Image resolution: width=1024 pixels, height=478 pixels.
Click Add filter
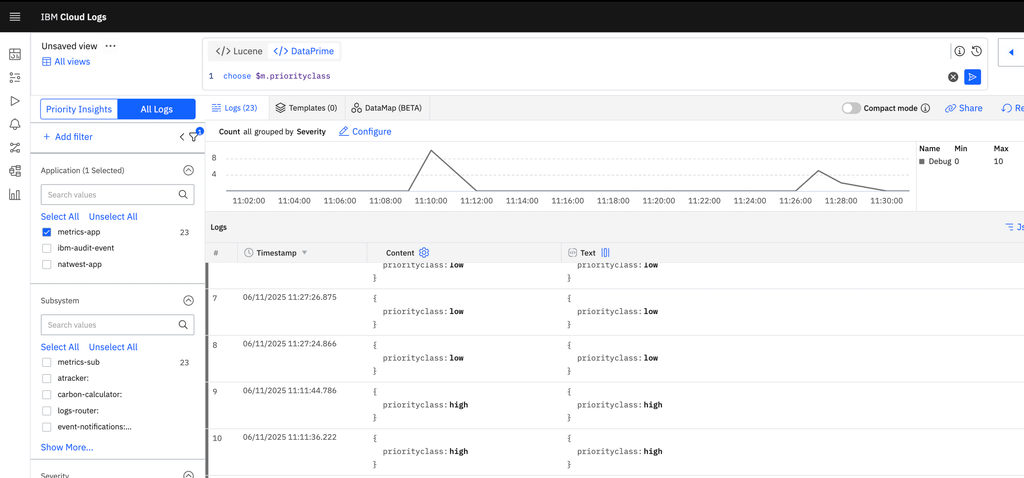[67, 137]
